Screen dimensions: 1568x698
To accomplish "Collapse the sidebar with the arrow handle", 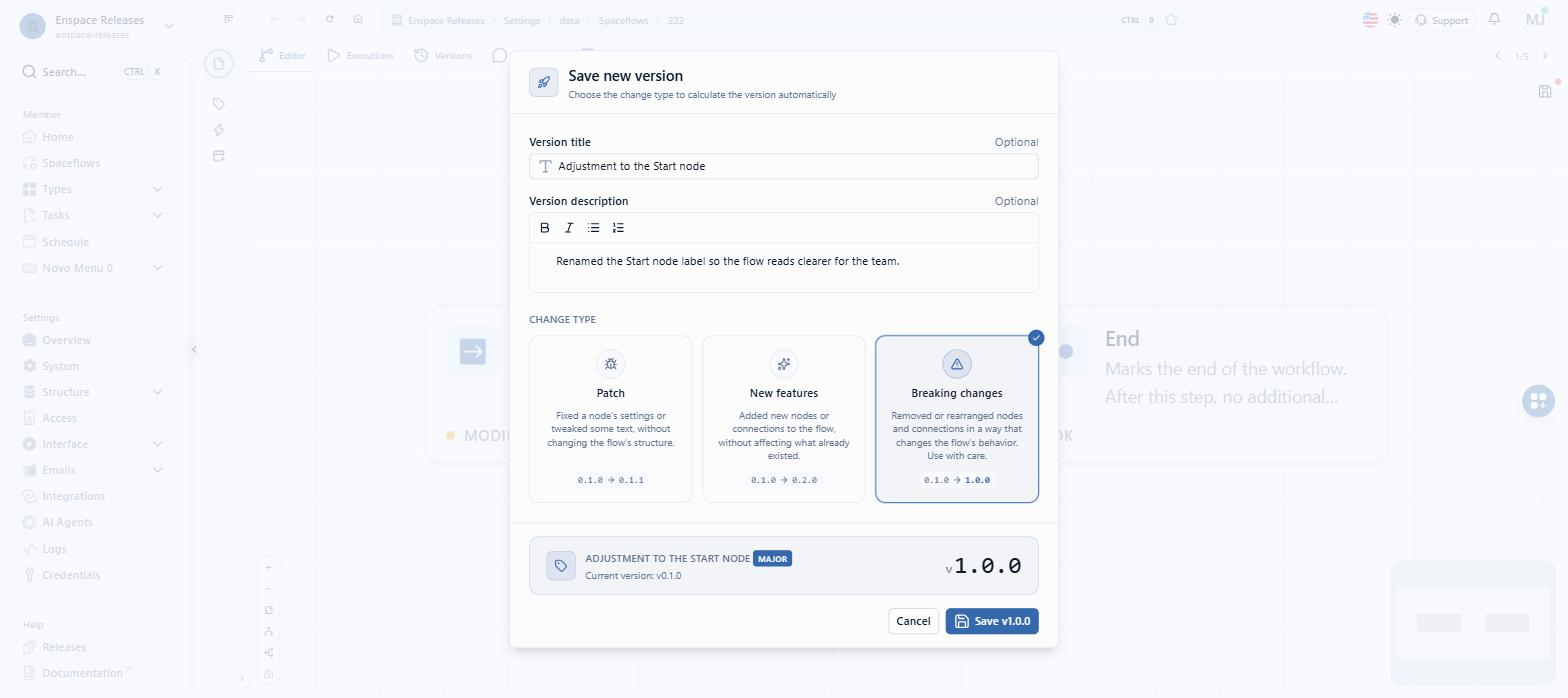I will (x=194, y=349).
